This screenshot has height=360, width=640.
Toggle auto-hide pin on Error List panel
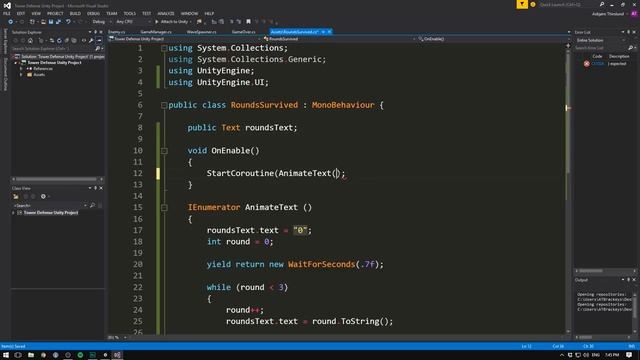click(x=629, y=32)
